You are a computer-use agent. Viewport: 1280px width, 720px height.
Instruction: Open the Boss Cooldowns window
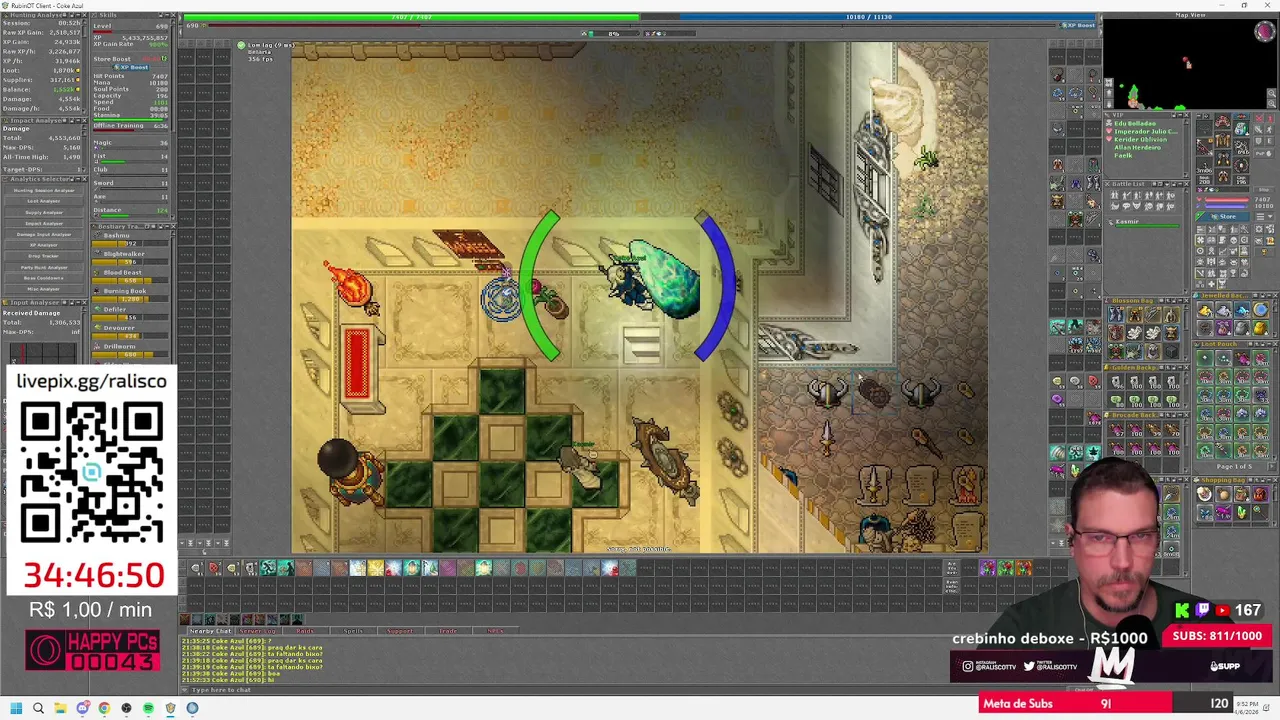tap(44, 278)
